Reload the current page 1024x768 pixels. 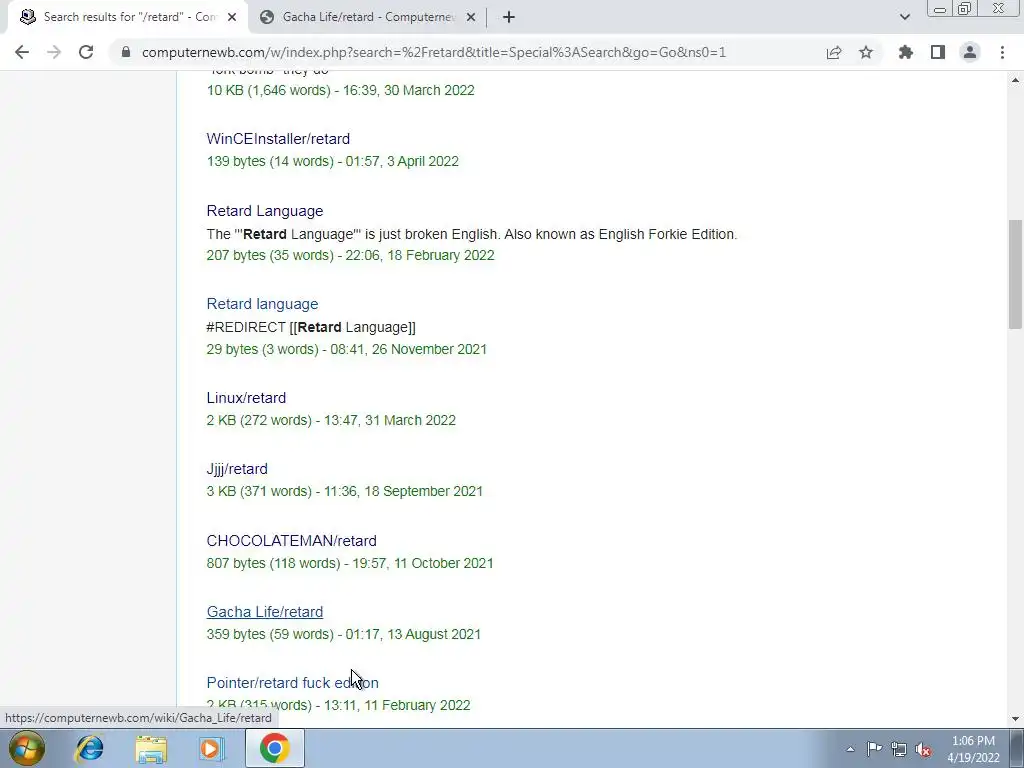coord(86,52)
